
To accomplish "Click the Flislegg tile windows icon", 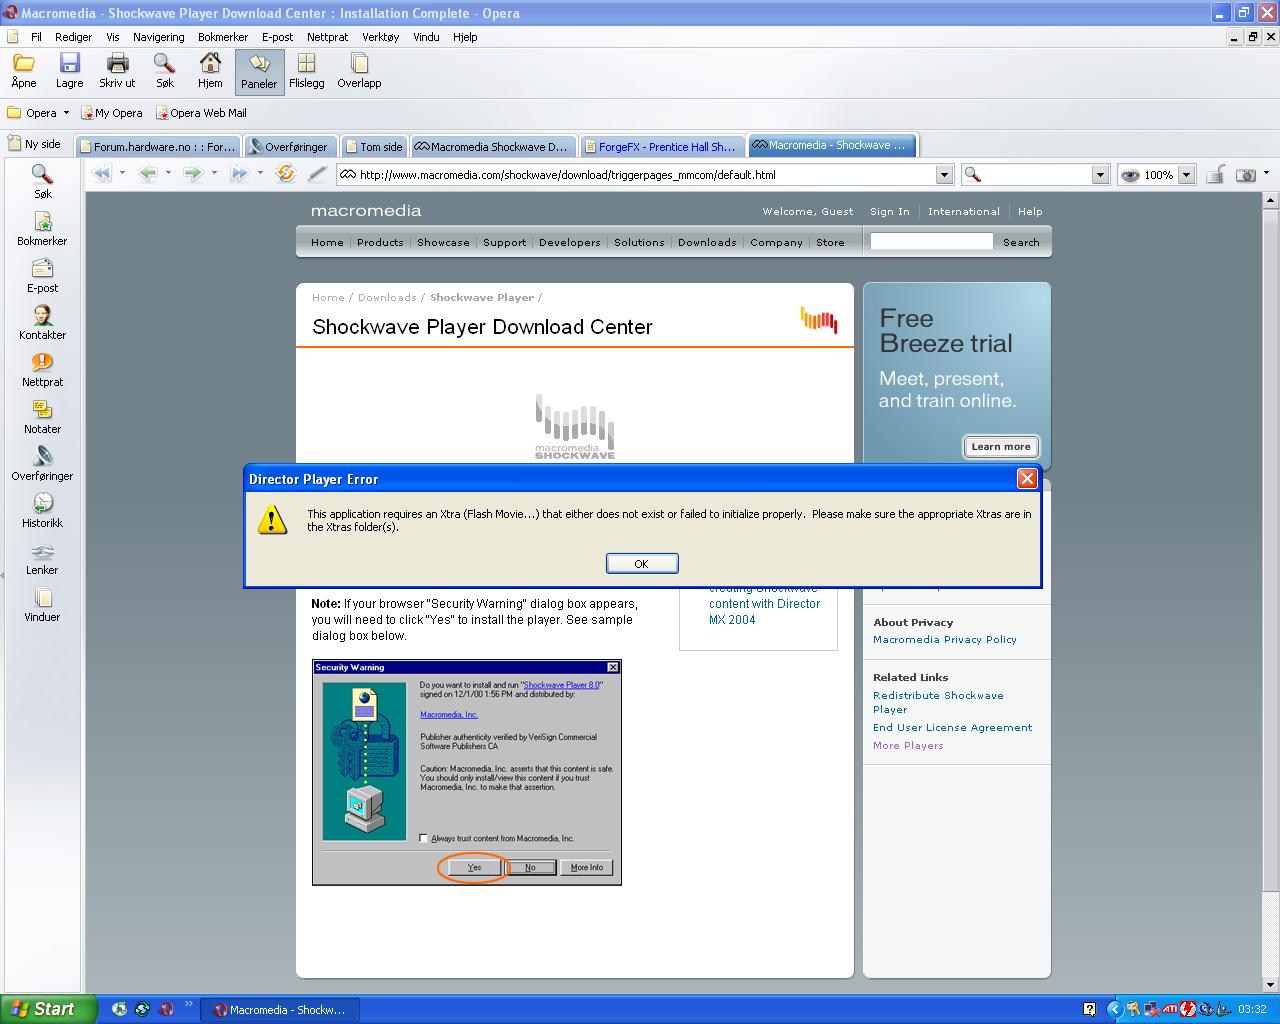I will pyautogui.click(x=307, y=64).
